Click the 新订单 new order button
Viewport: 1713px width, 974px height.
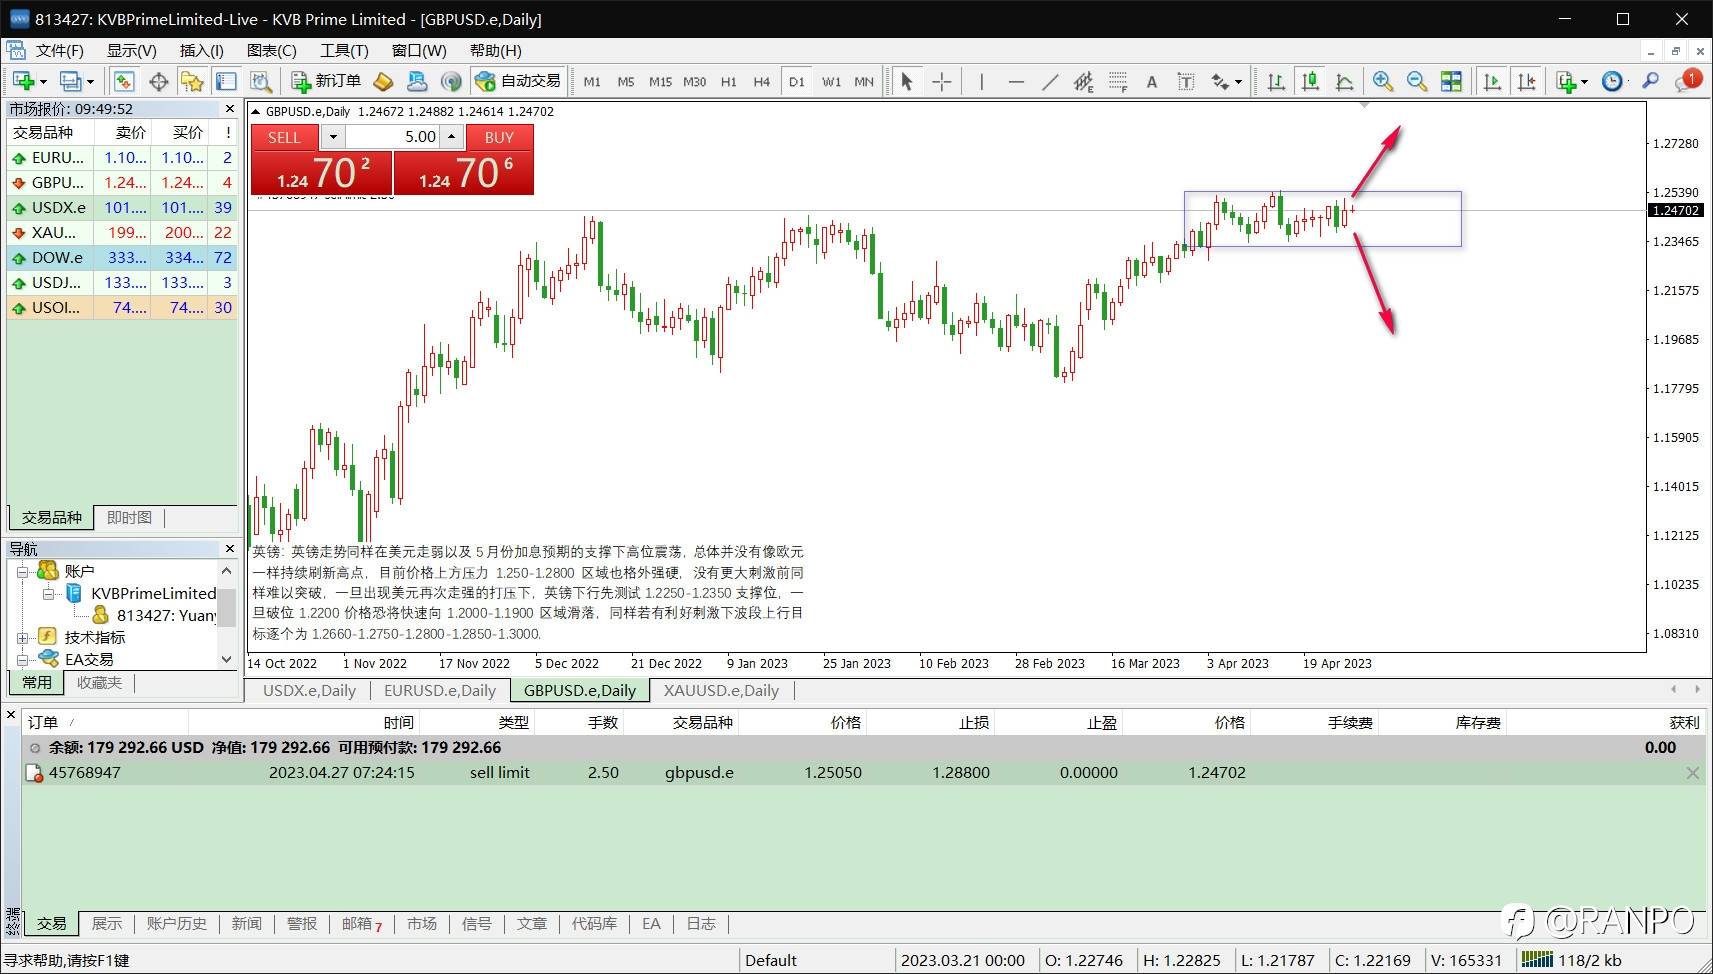pos(326,81)
